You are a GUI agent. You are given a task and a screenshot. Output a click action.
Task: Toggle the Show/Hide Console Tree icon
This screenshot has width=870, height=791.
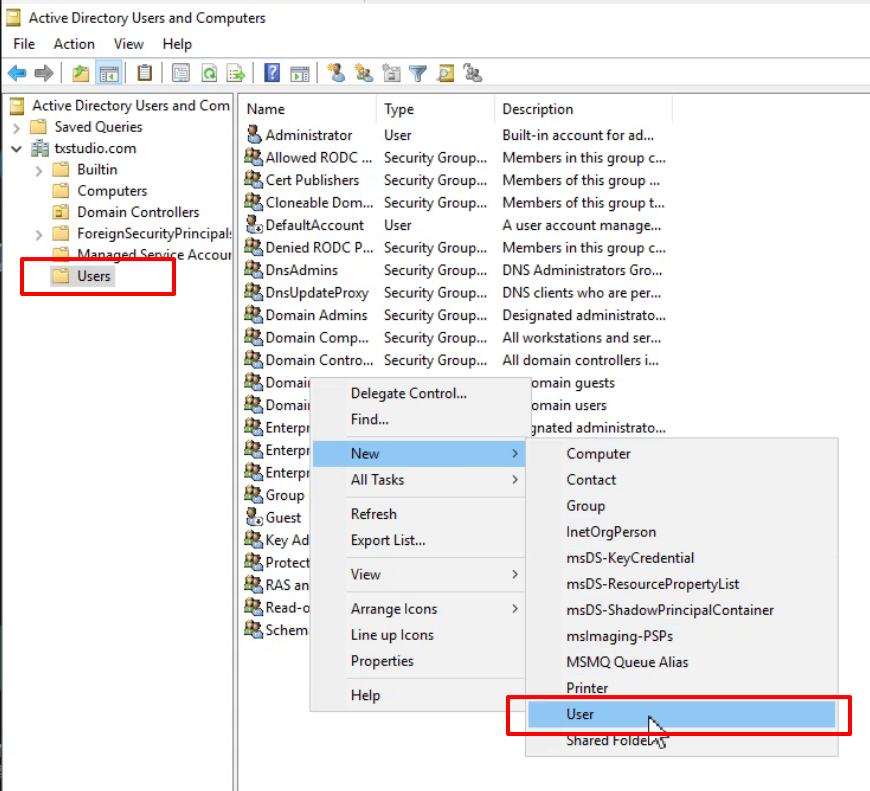click(109, 73)
